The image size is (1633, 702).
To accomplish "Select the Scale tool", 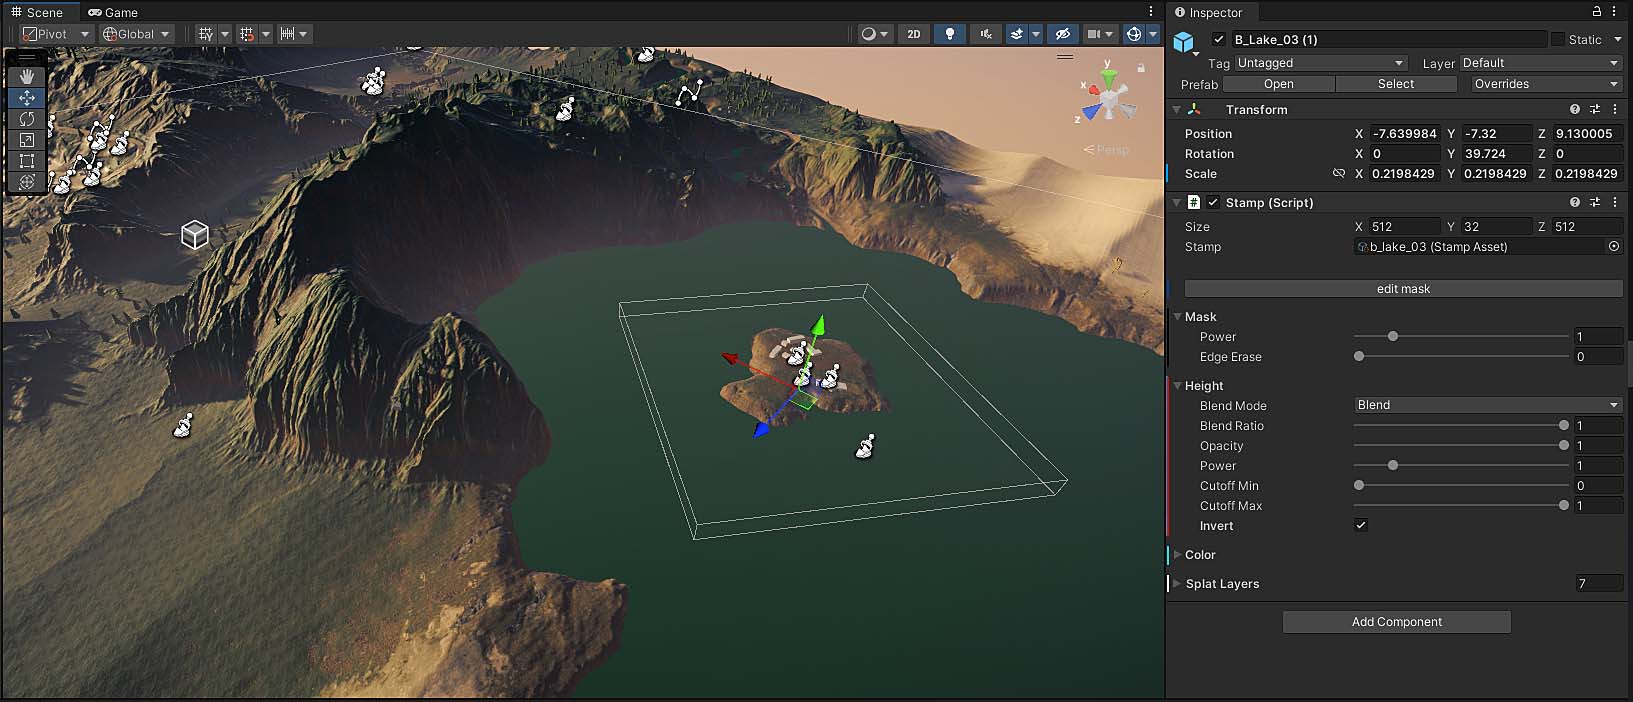I will (27, 140).
